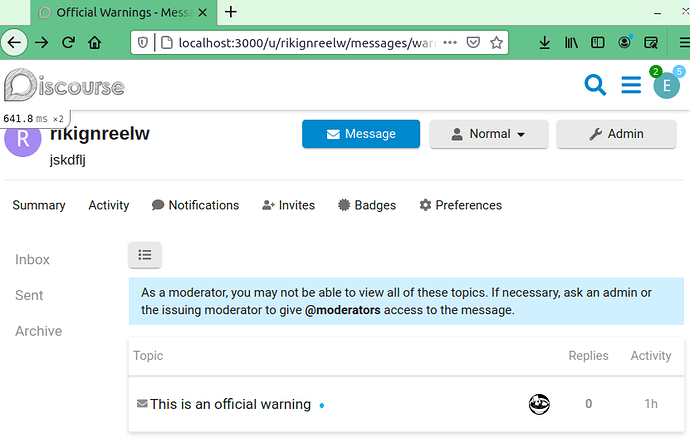Open the Firefox application menu
690x442 pixels.
684,43
